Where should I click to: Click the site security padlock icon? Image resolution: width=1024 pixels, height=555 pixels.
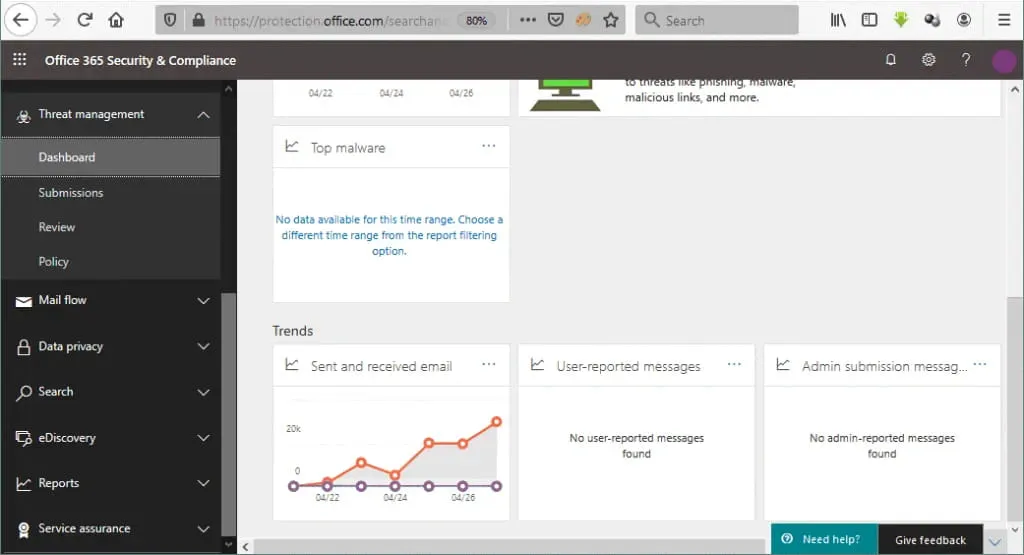click(x=199, y=20)
